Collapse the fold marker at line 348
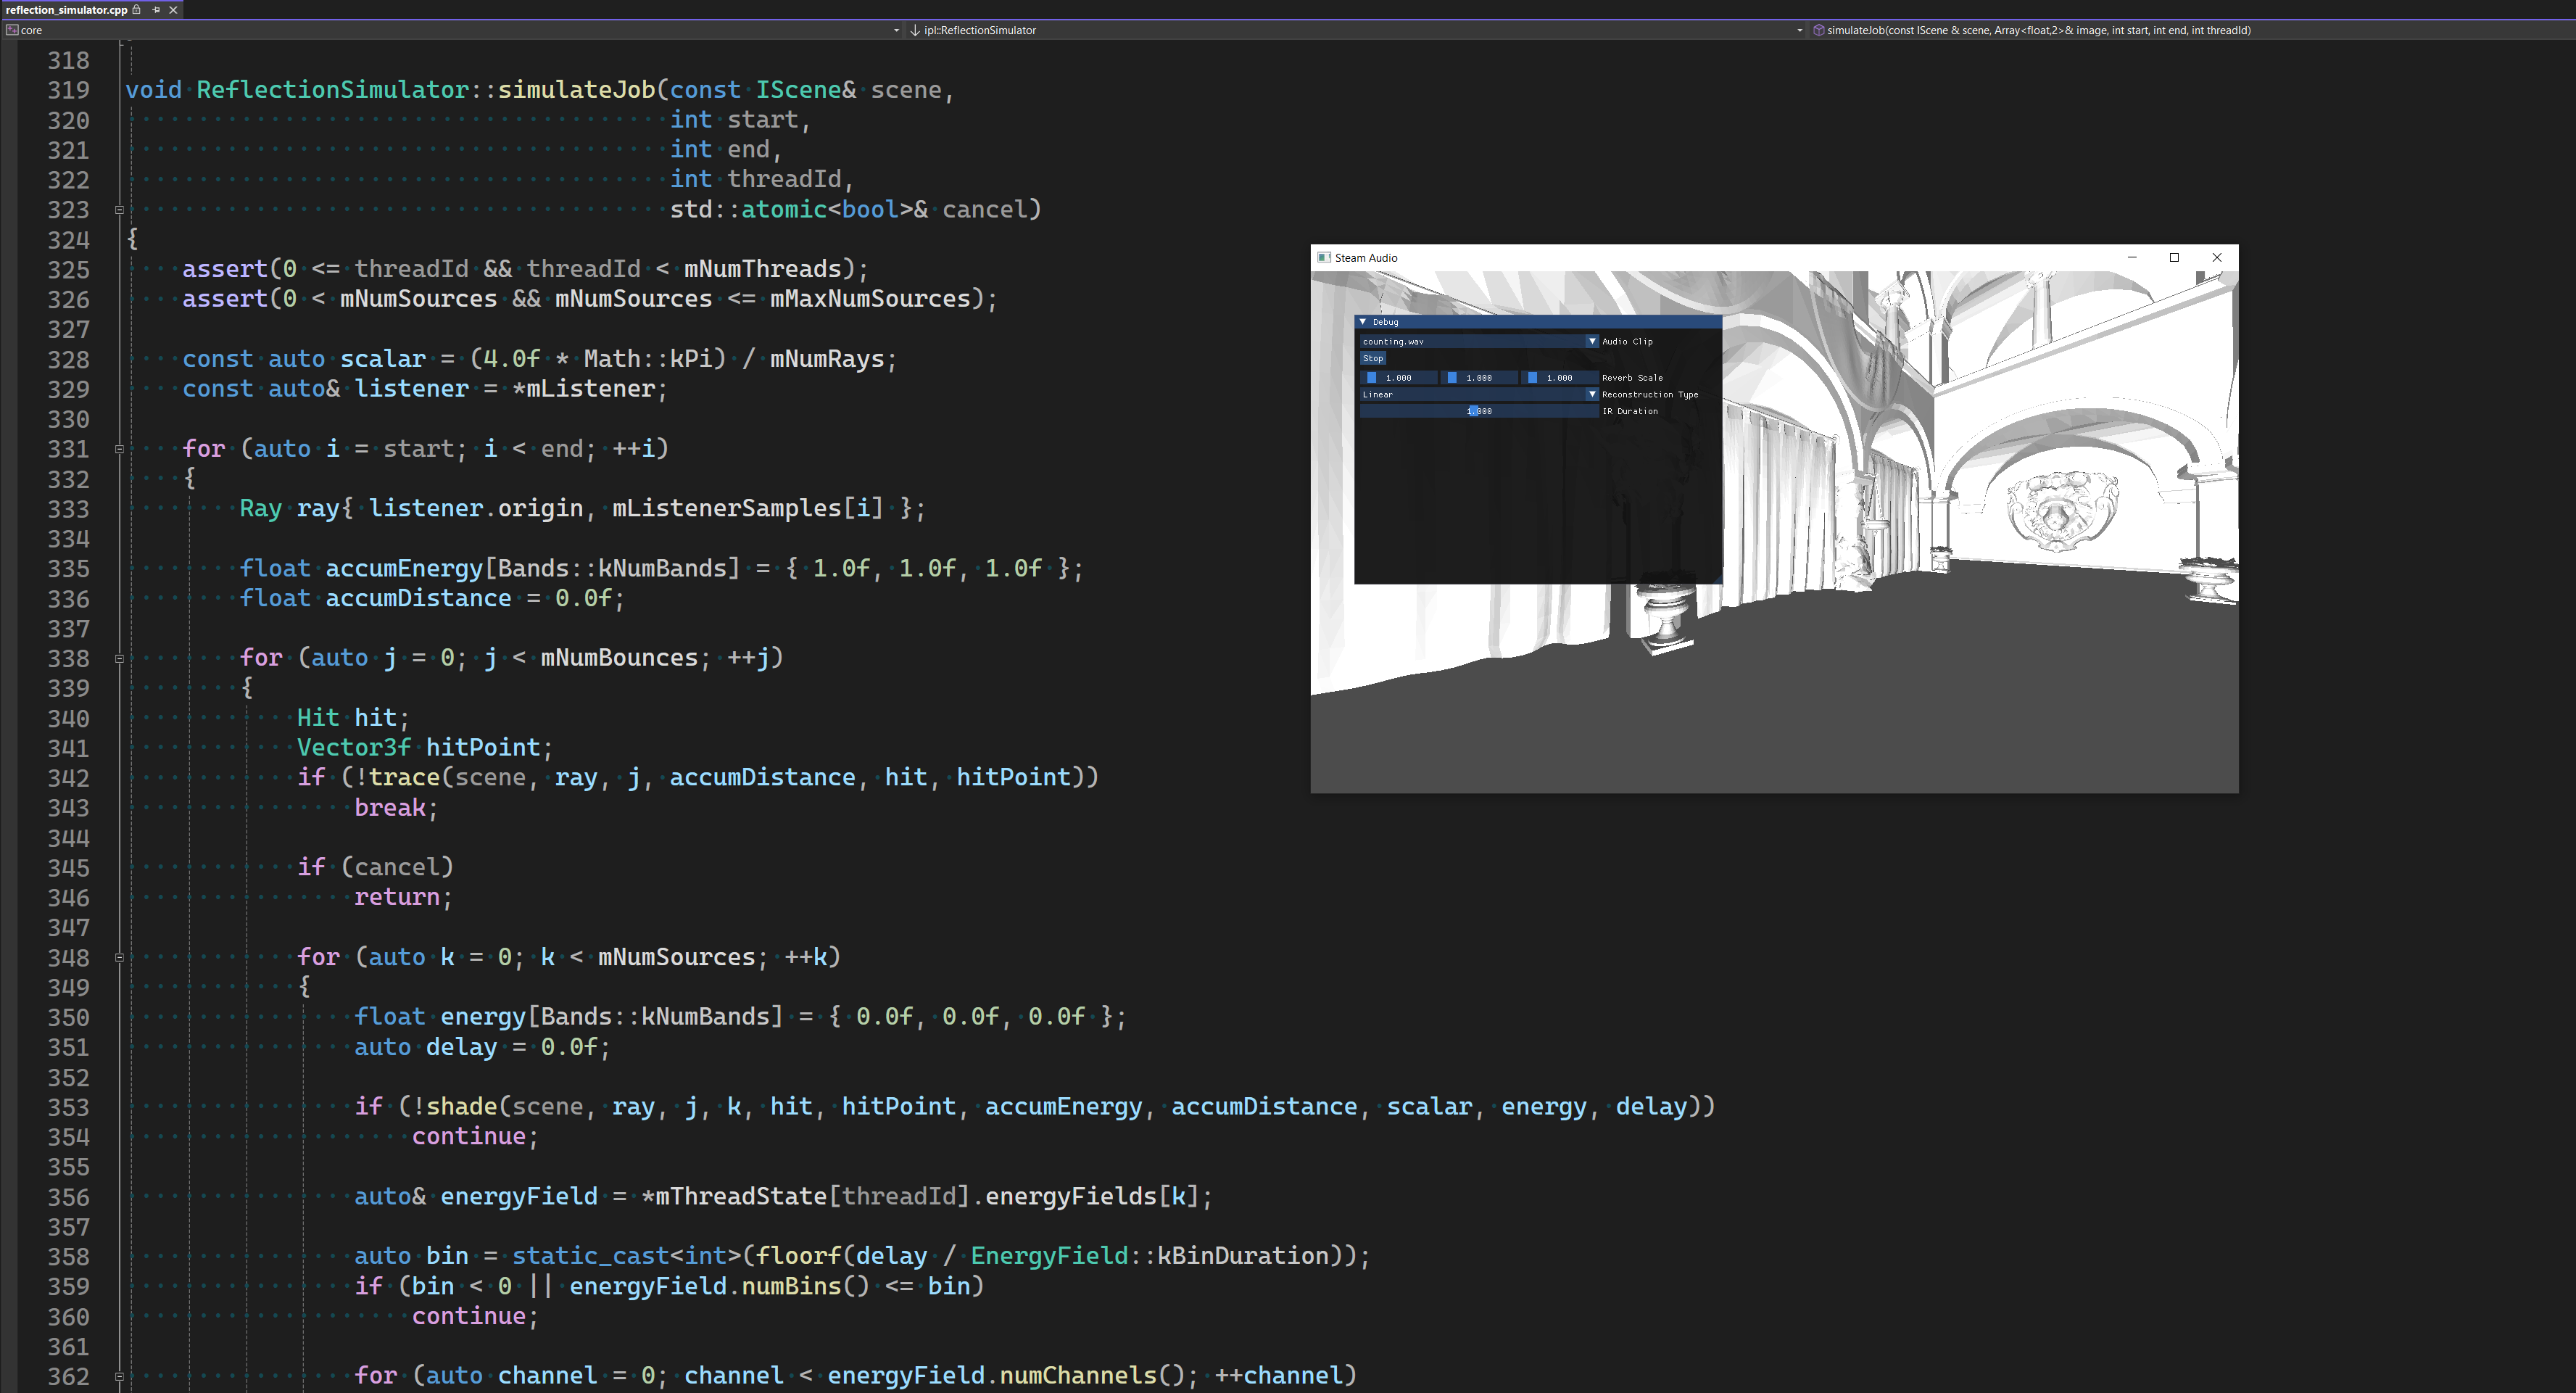2576x1393 pixels. pyautogui.click(x=119, y=957)
